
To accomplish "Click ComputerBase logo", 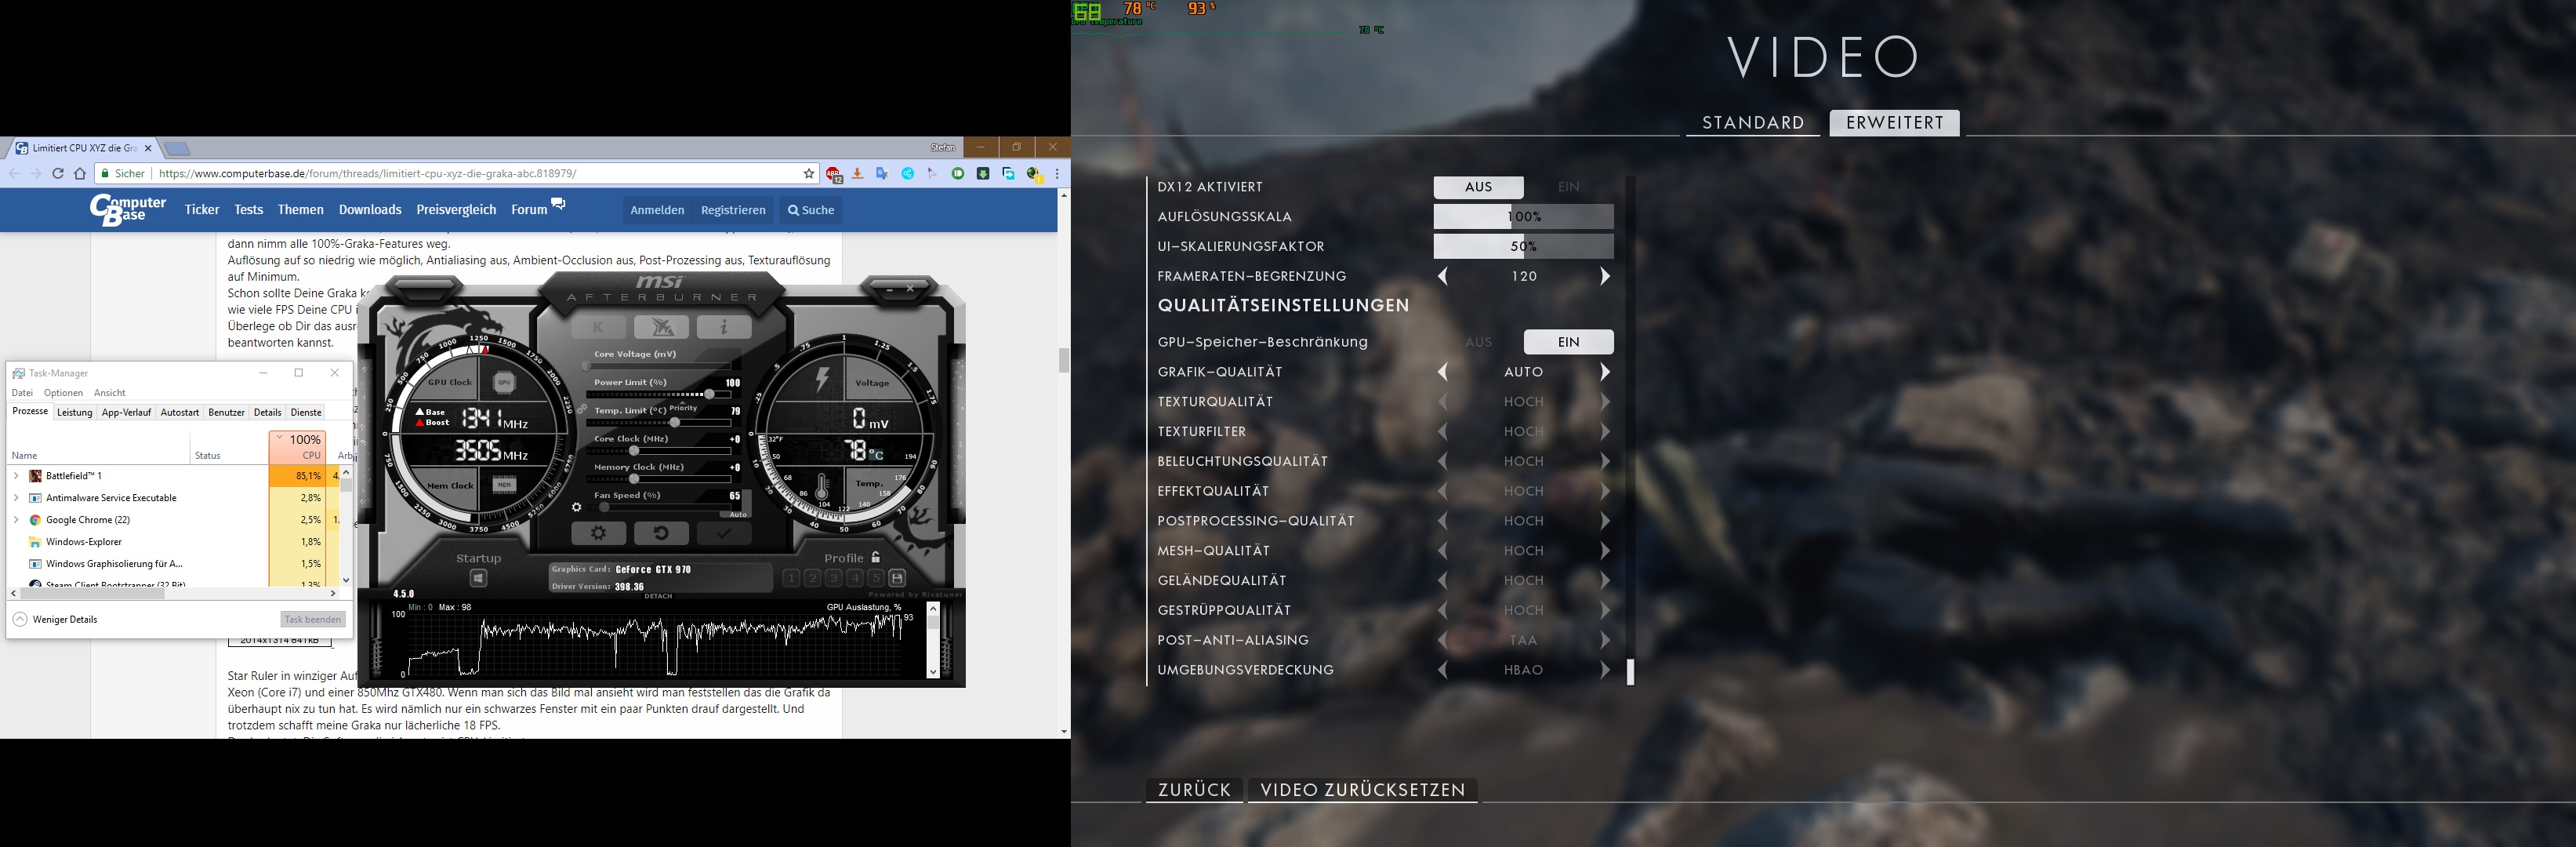I will [x=128, y=209].
